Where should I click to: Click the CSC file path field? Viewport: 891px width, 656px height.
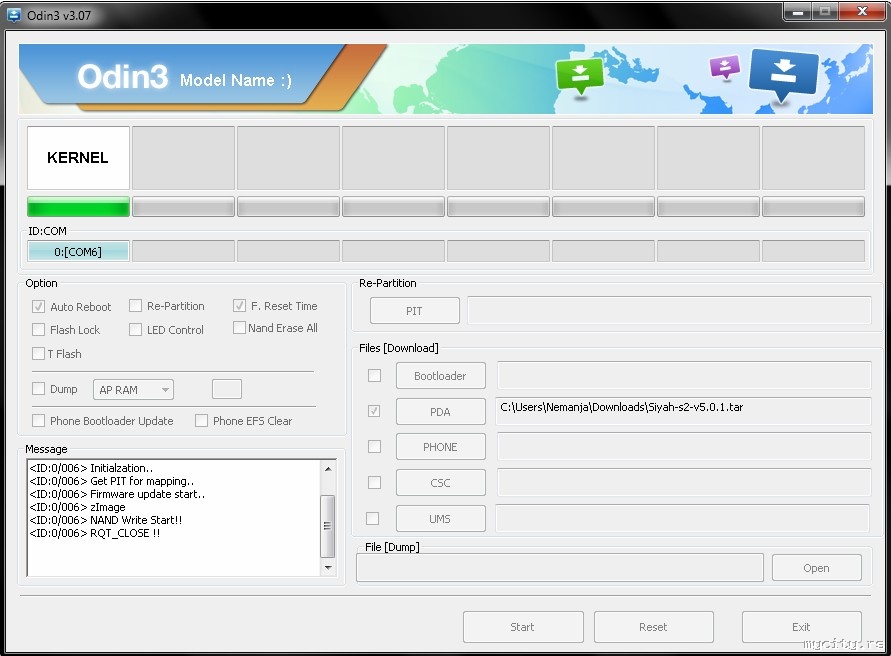pos(684,482)
